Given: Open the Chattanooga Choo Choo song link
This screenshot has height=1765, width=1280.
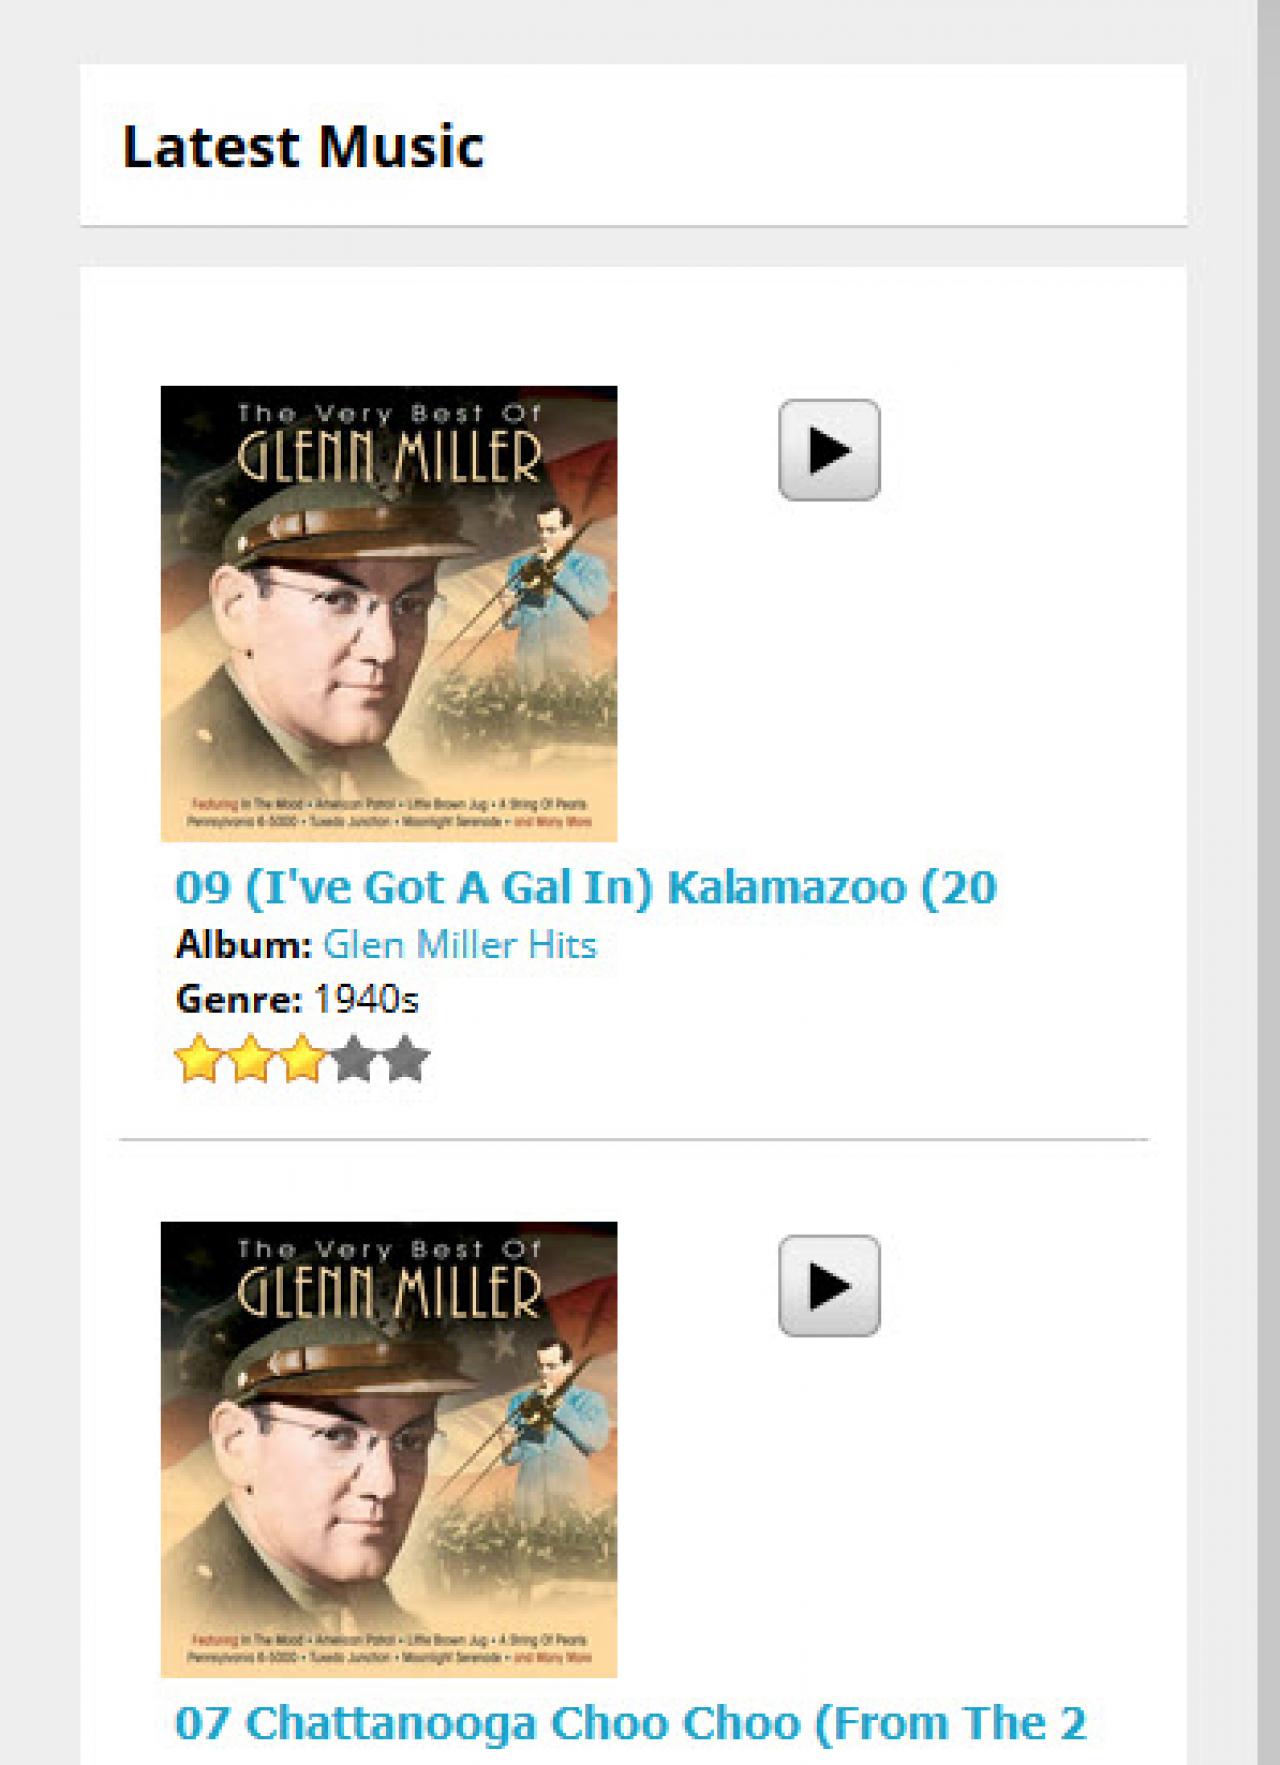Looking at the screenshot, I should coord(630,1723).
